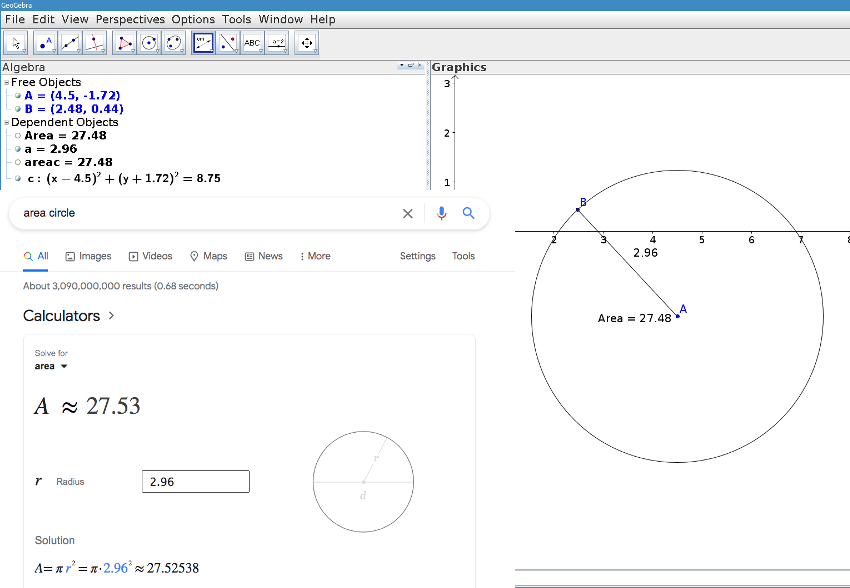Switch to the Images search tab

point(88,256)
